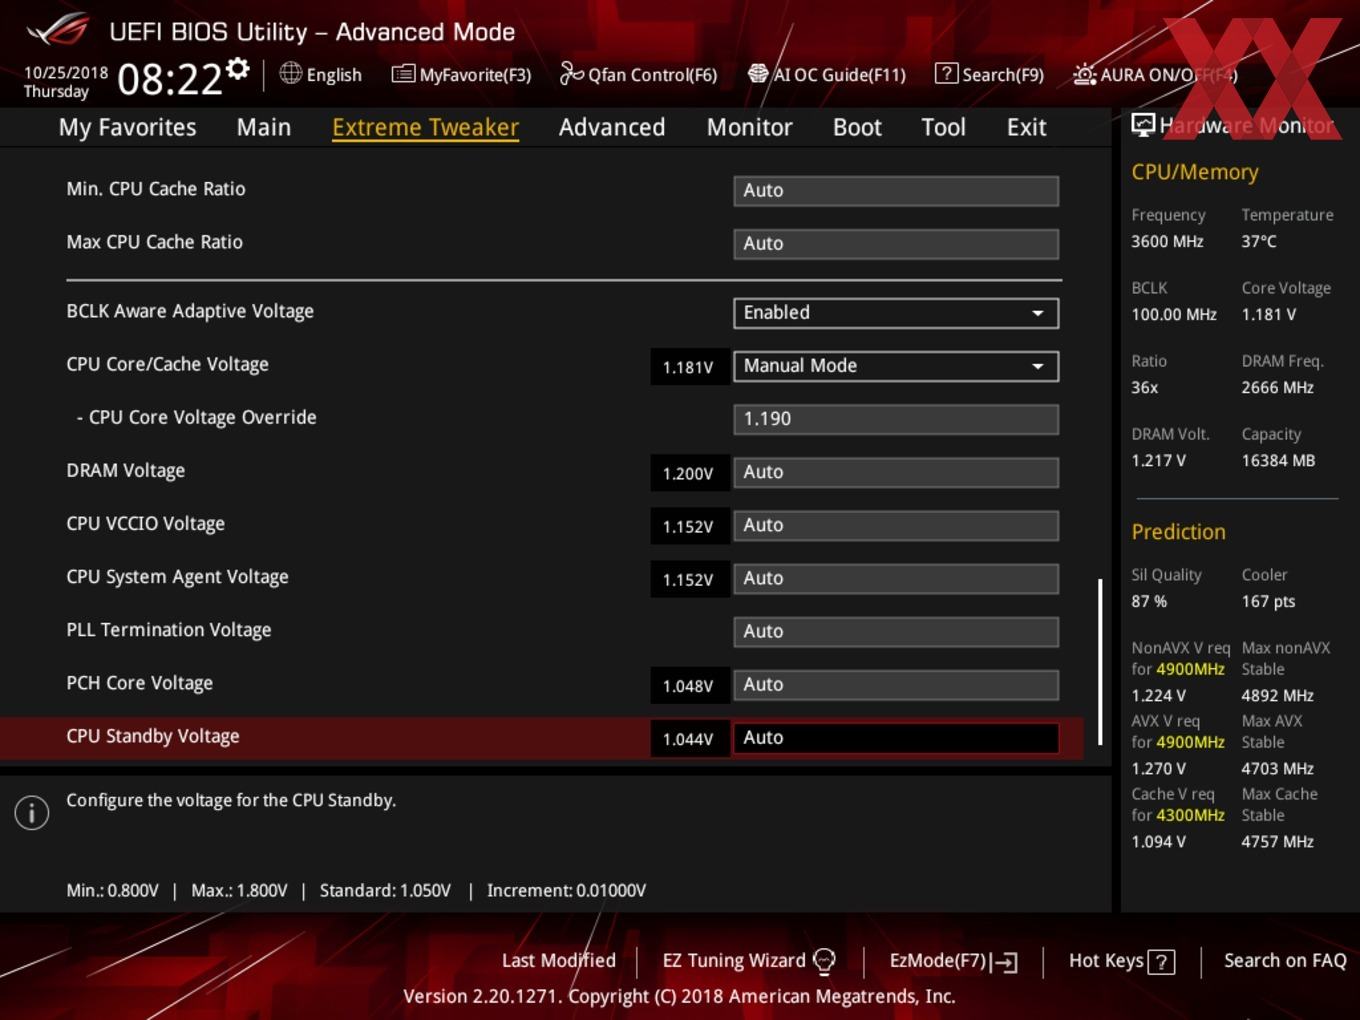Click the globe language icon
This screenshot has width=1360, height=1020.
click(x=290, y=73)
